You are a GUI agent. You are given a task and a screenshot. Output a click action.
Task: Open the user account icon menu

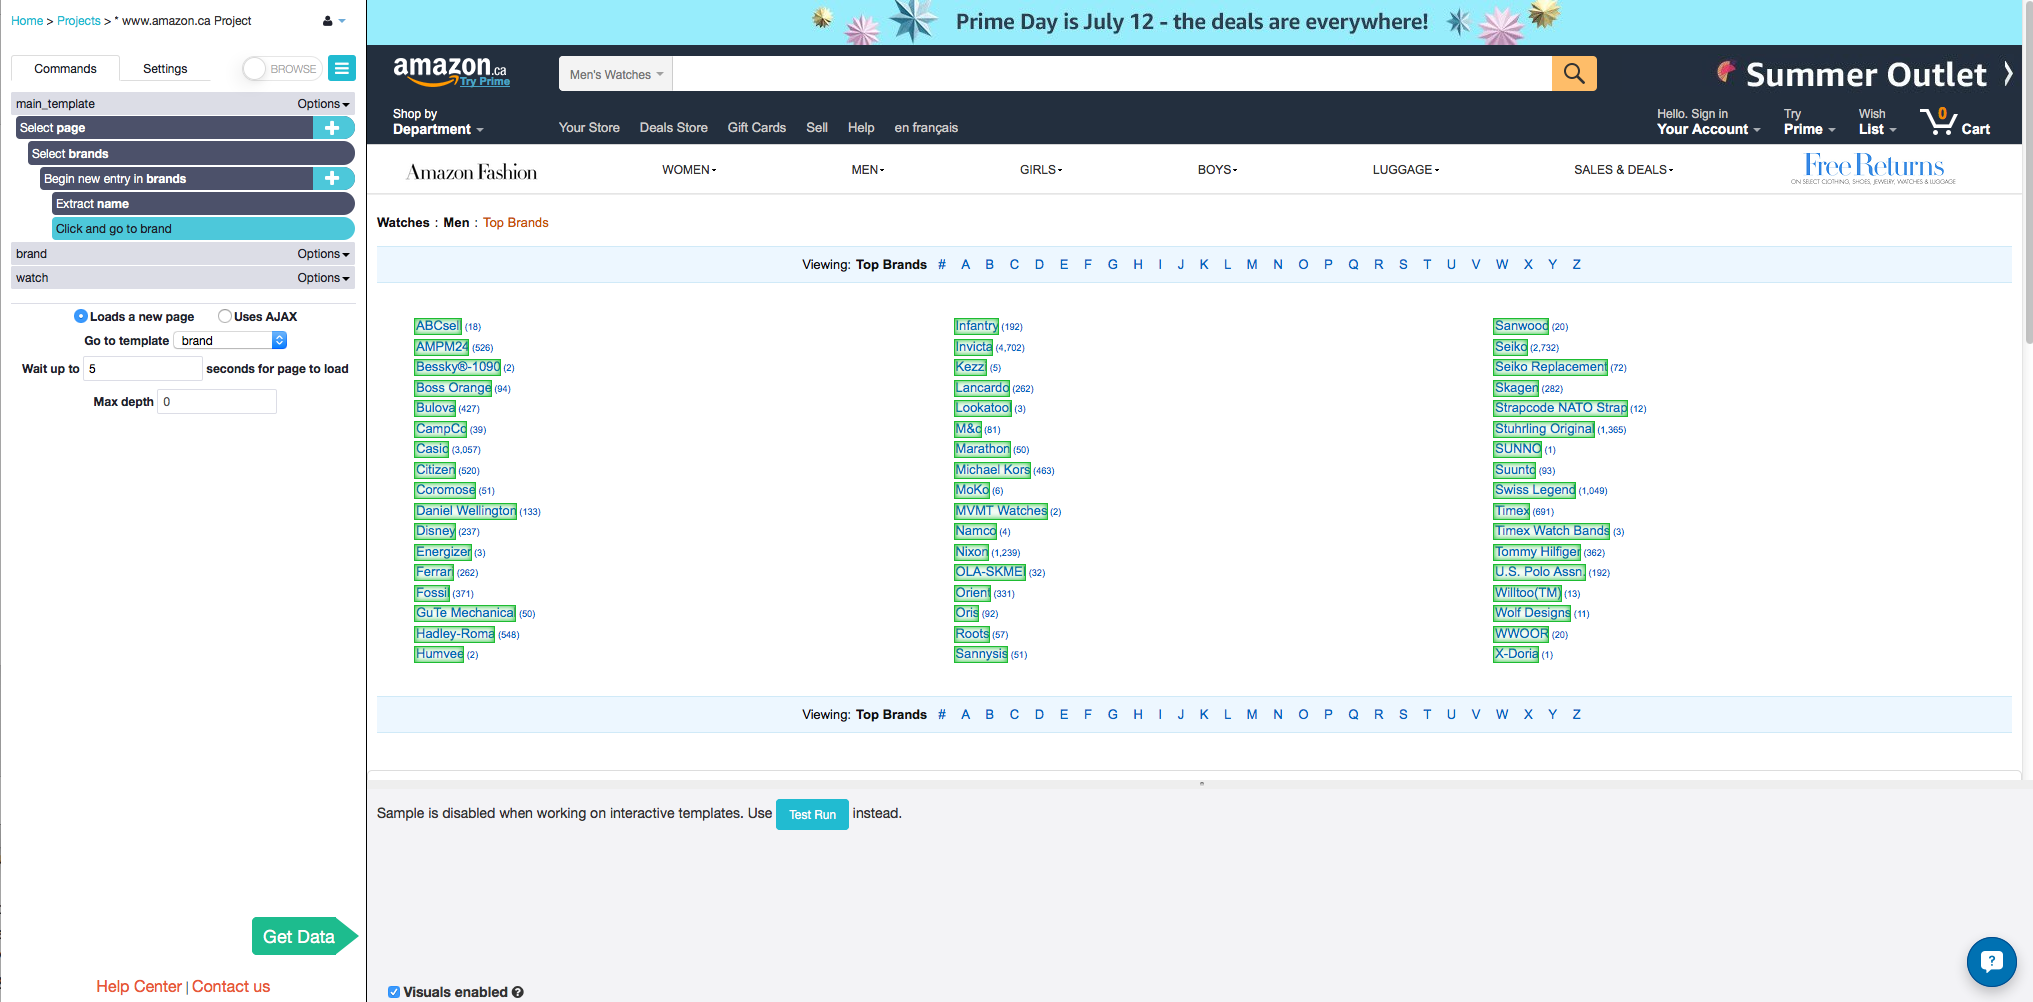(334, 21)
